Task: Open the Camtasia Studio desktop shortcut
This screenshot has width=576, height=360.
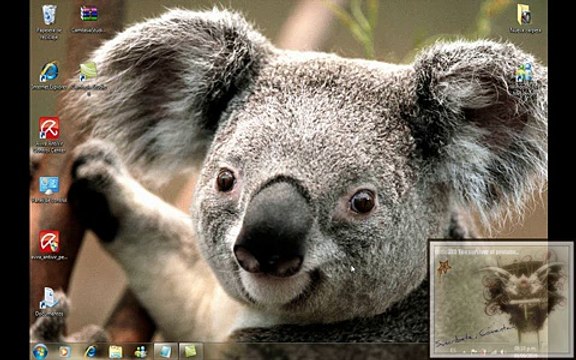Action: coord(89,14)
